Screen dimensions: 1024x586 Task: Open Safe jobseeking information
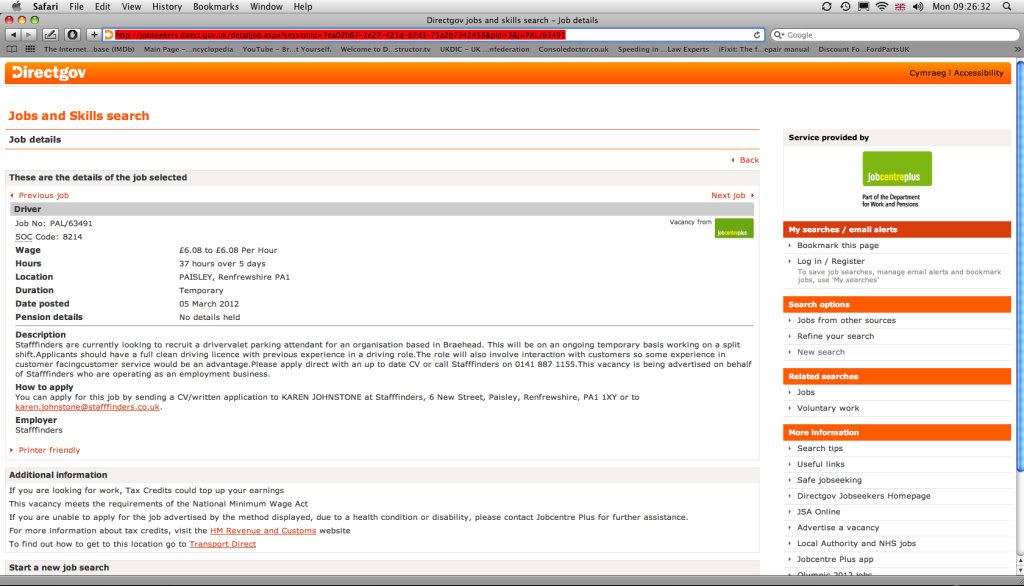pyautogui.click(x=829, y=480)
